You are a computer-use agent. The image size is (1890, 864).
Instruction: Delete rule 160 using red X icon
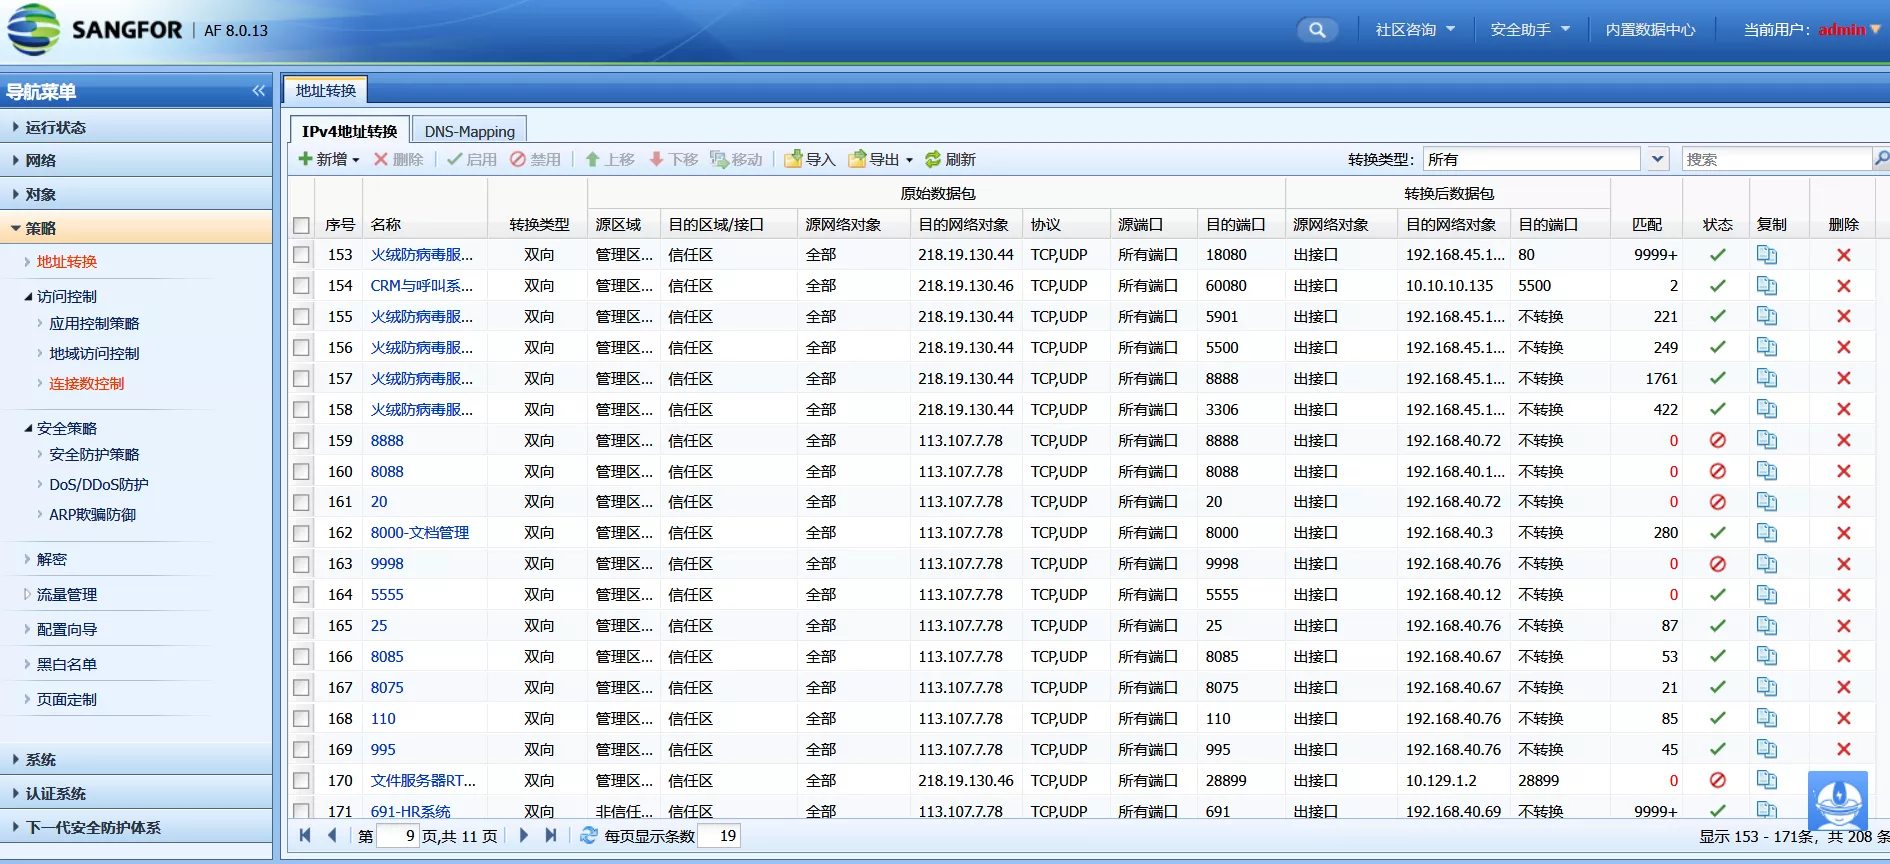tap(1843, 471)
